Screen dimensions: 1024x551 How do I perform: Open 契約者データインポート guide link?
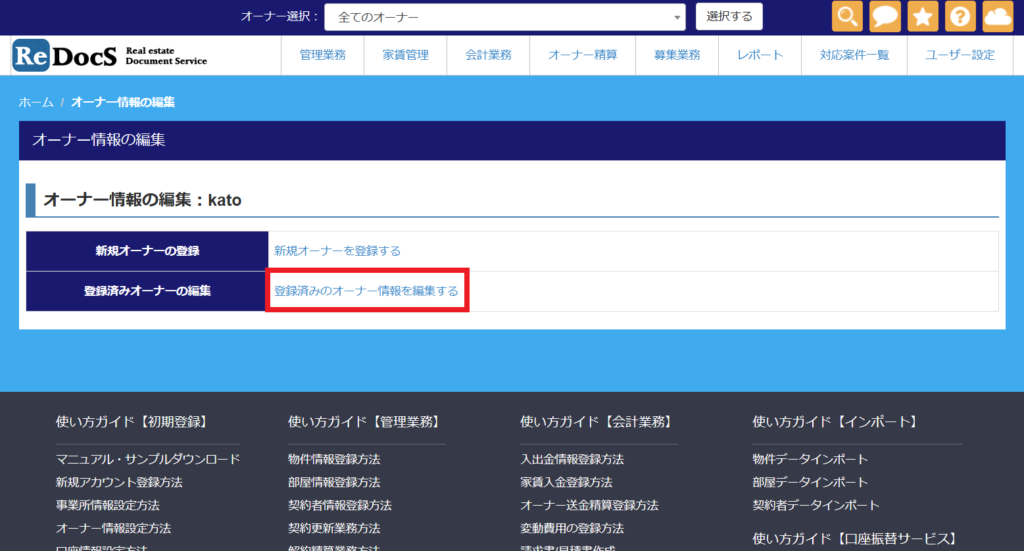point(816,505)
